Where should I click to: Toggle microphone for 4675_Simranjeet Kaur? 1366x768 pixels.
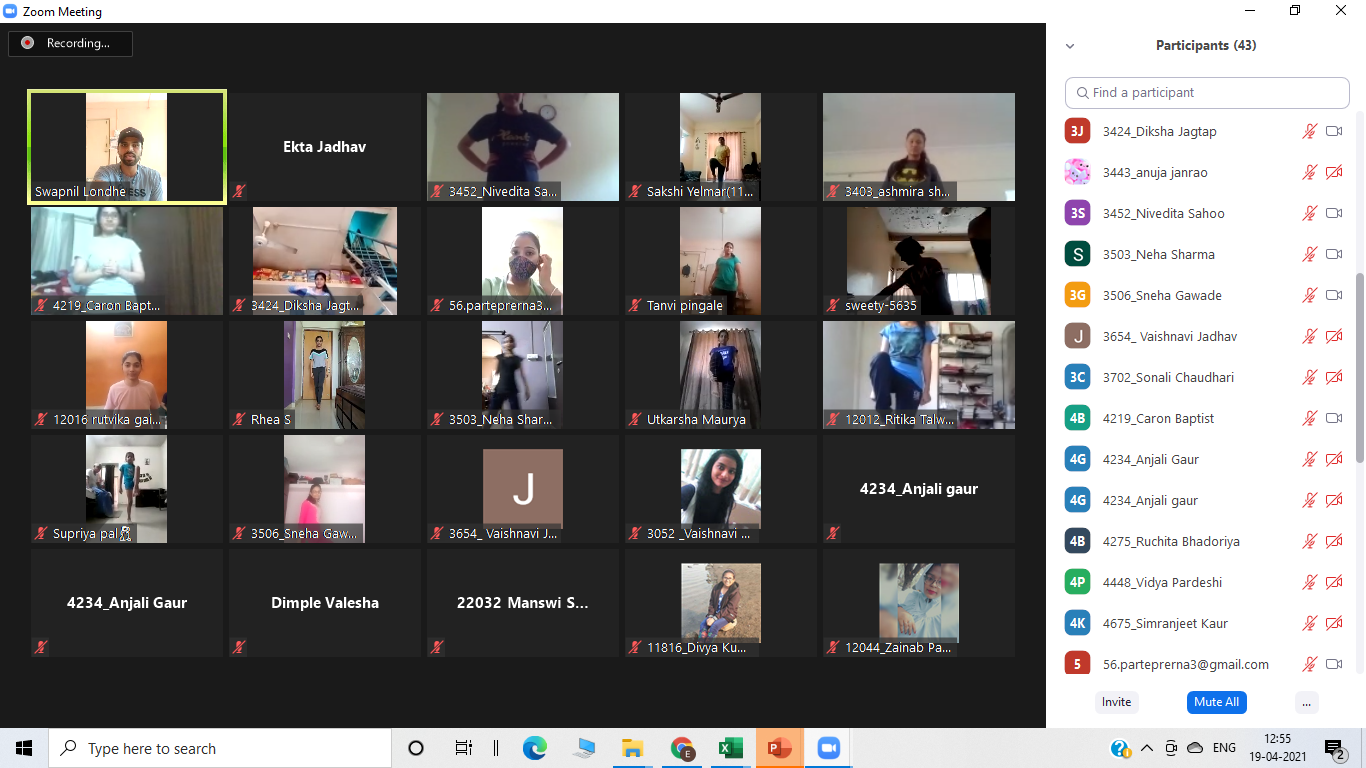1309,623
